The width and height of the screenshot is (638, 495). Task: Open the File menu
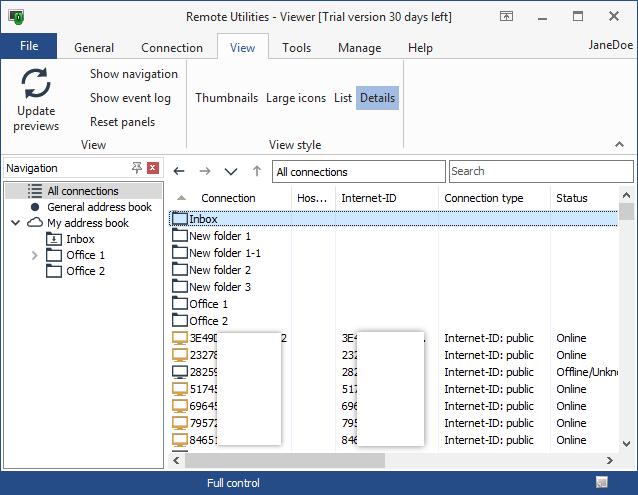(29, 46)
